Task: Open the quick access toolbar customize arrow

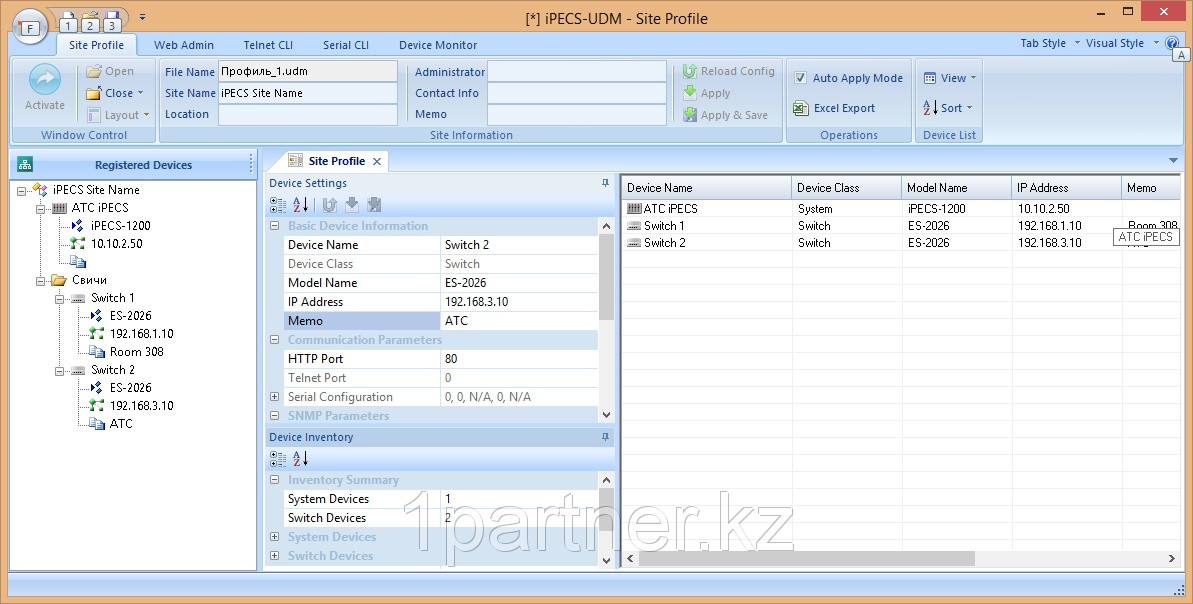Action: point(142,17)
